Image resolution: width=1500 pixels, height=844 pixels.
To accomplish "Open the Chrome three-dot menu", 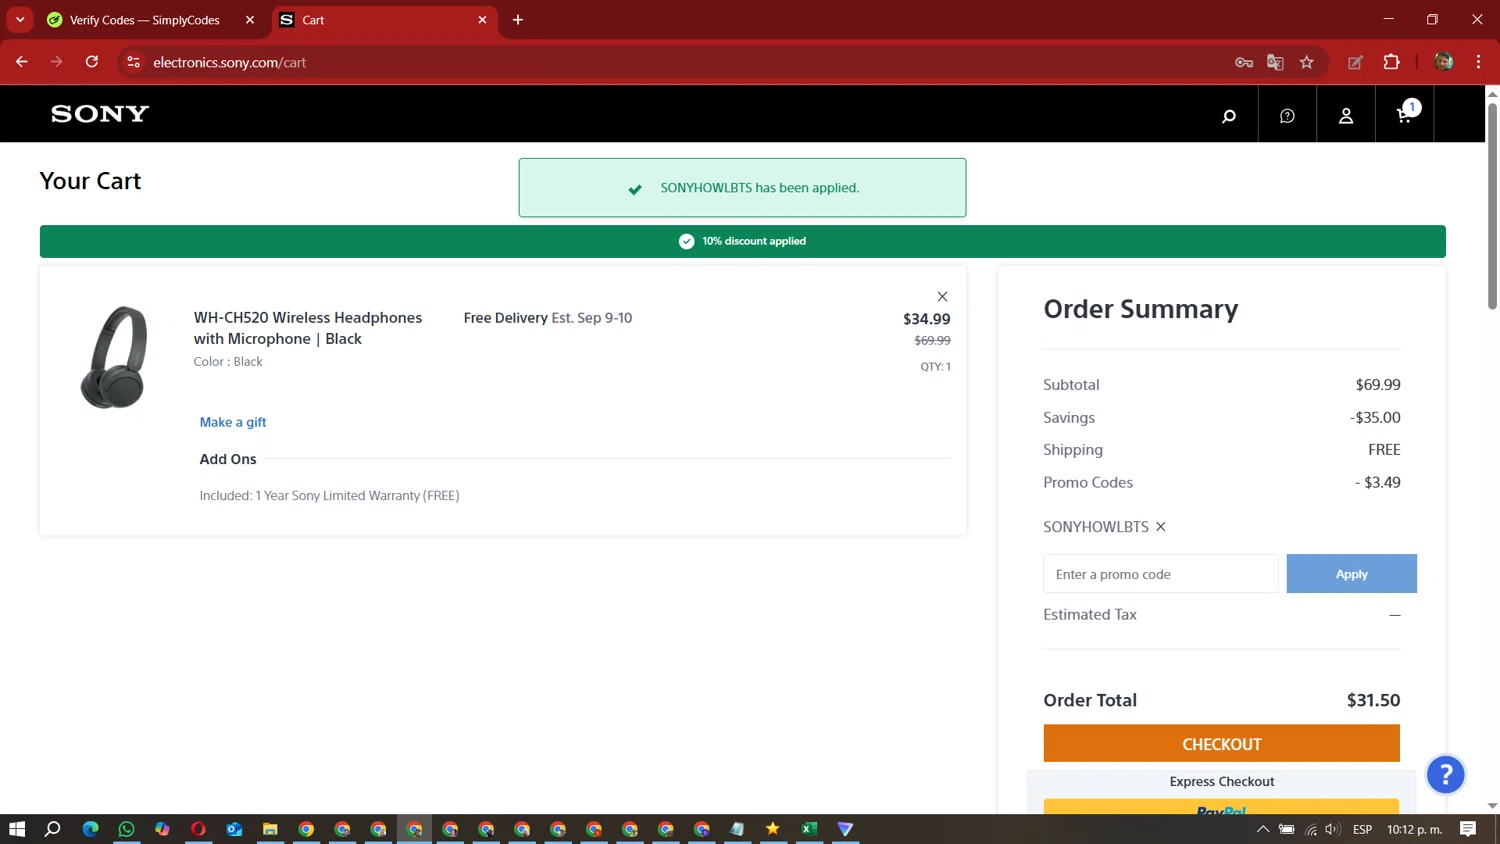I will (x=1478, y=62).
